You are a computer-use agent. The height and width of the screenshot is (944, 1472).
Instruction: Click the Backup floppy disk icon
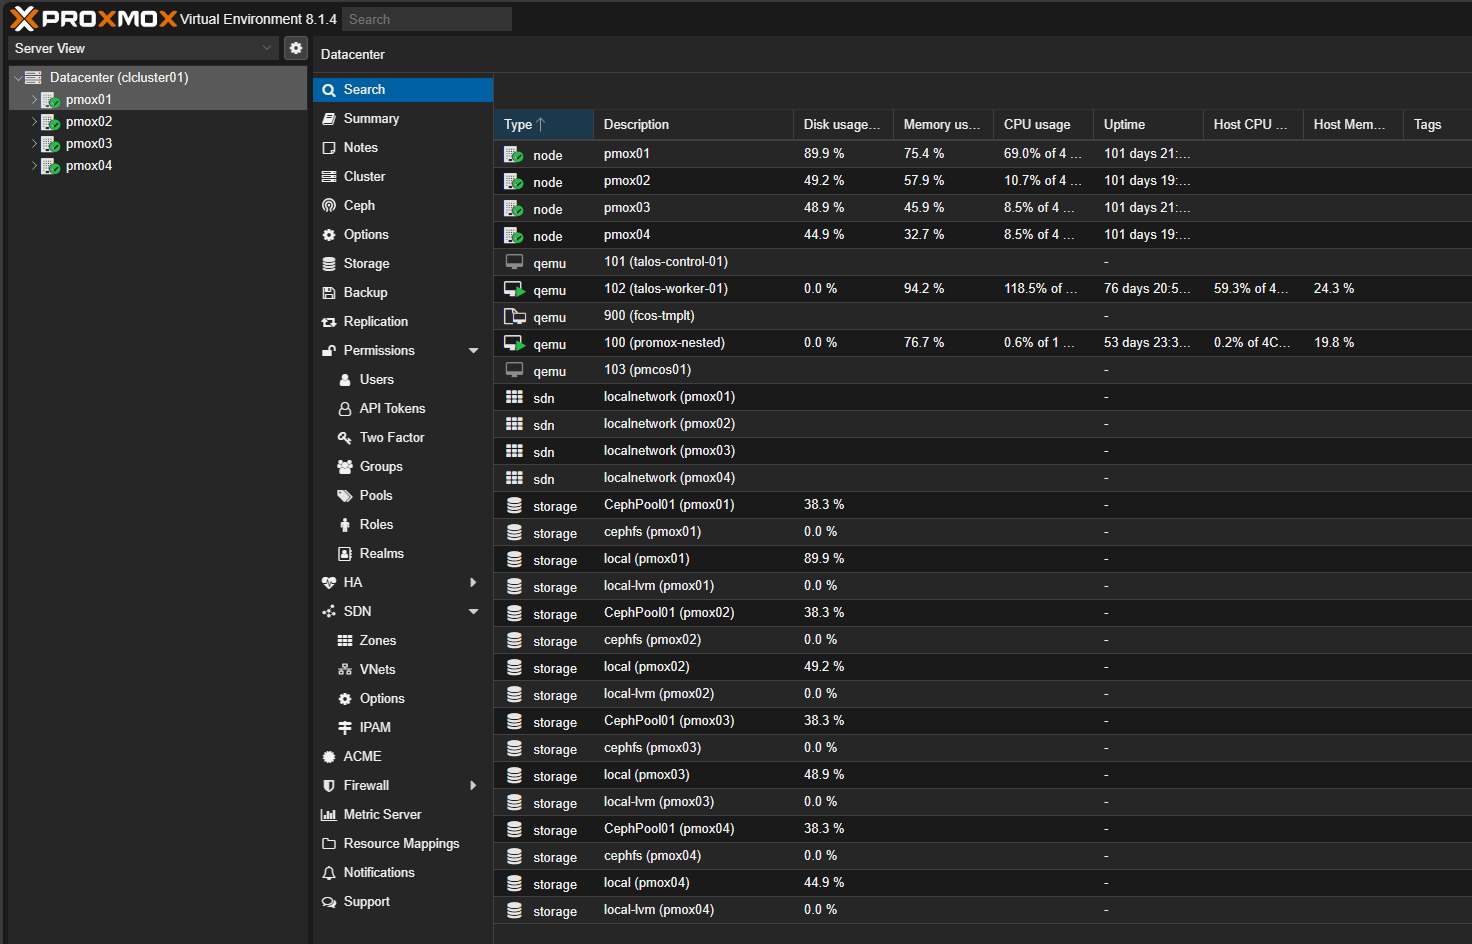[x=329, y=293]
